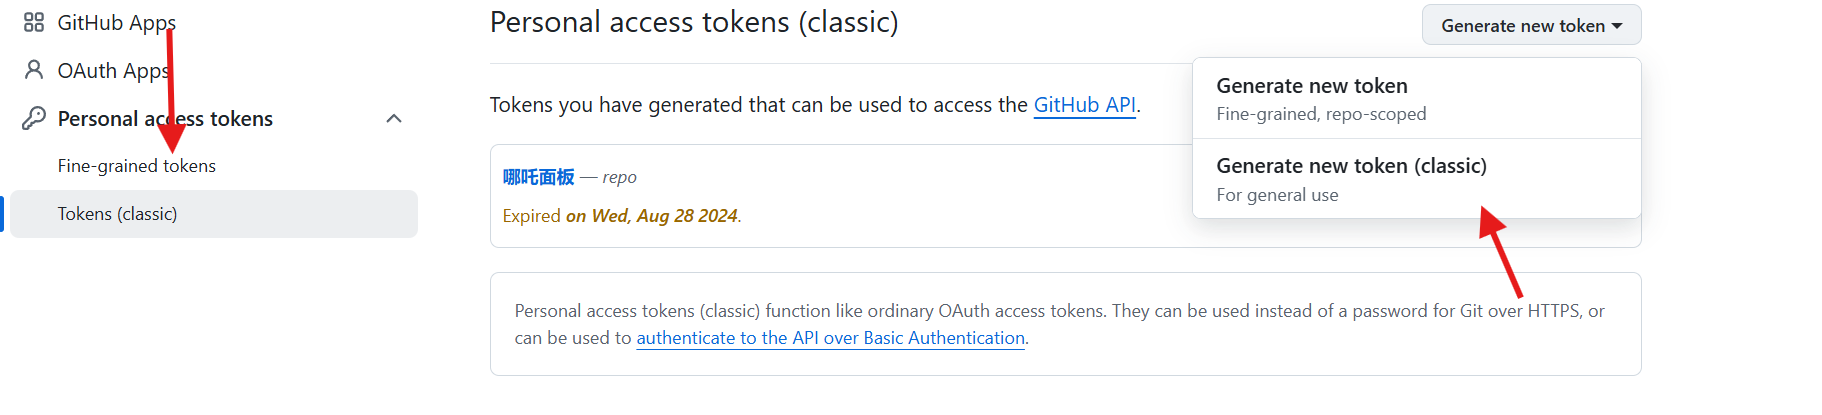This screenshot has height=415, width=1822.
Task: Follow the GitHub API link
Action: click(1084, 105)
